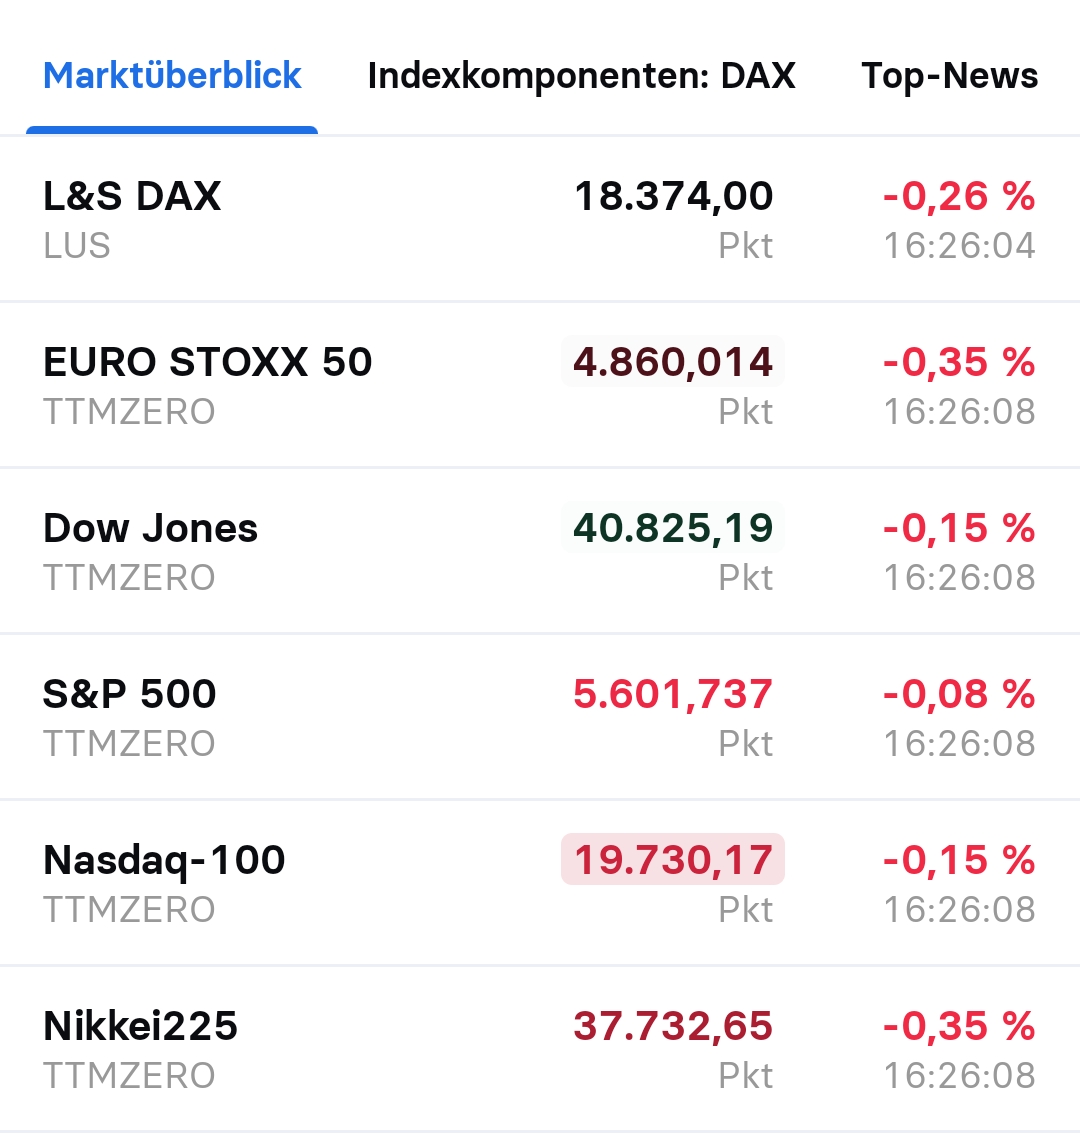Select the Nasdaq-100 index entry

[x=164, y=860]
